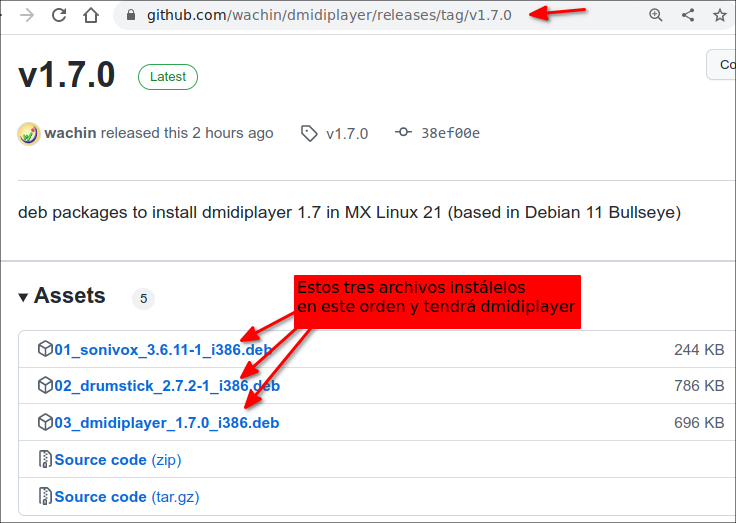Click the commit icon beside 38ef00e
Screen dimensions: 736x523
403,132
